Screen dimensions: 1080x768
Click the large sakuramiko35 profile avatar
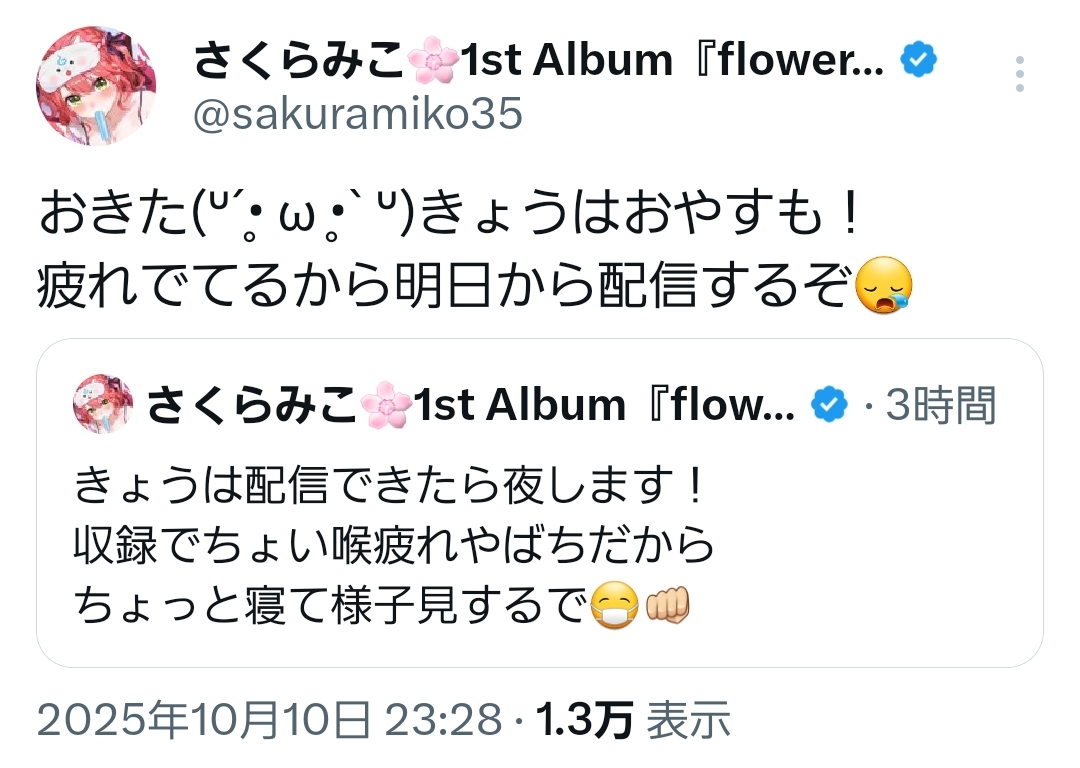(x=96, y=86)
